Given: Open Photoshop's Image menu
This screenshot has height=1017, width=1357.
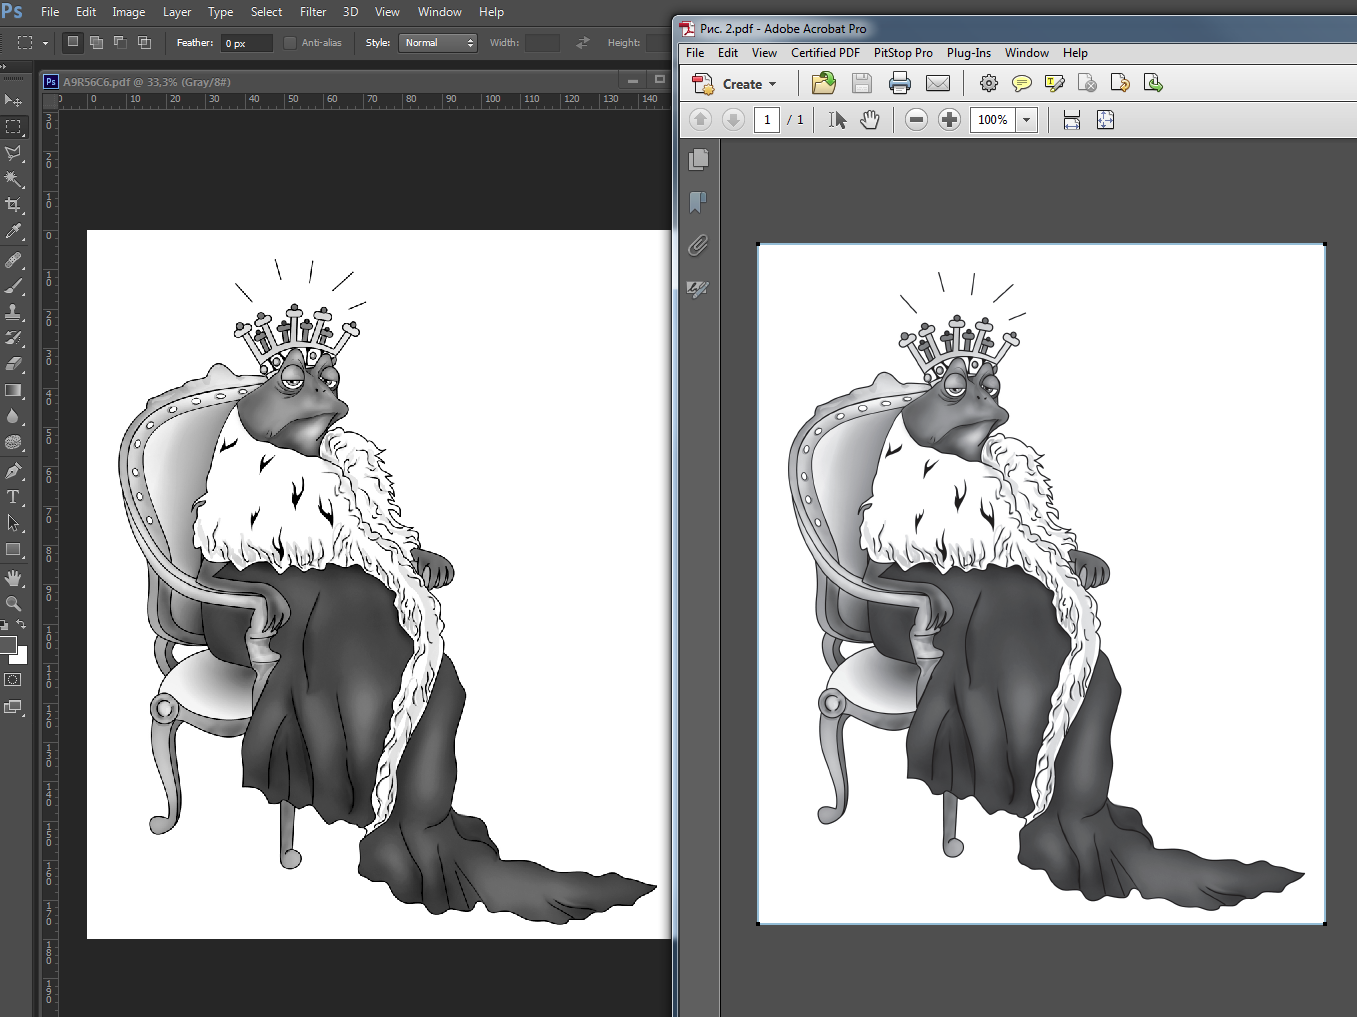Looking at the screenshot, I should point(128,12).
